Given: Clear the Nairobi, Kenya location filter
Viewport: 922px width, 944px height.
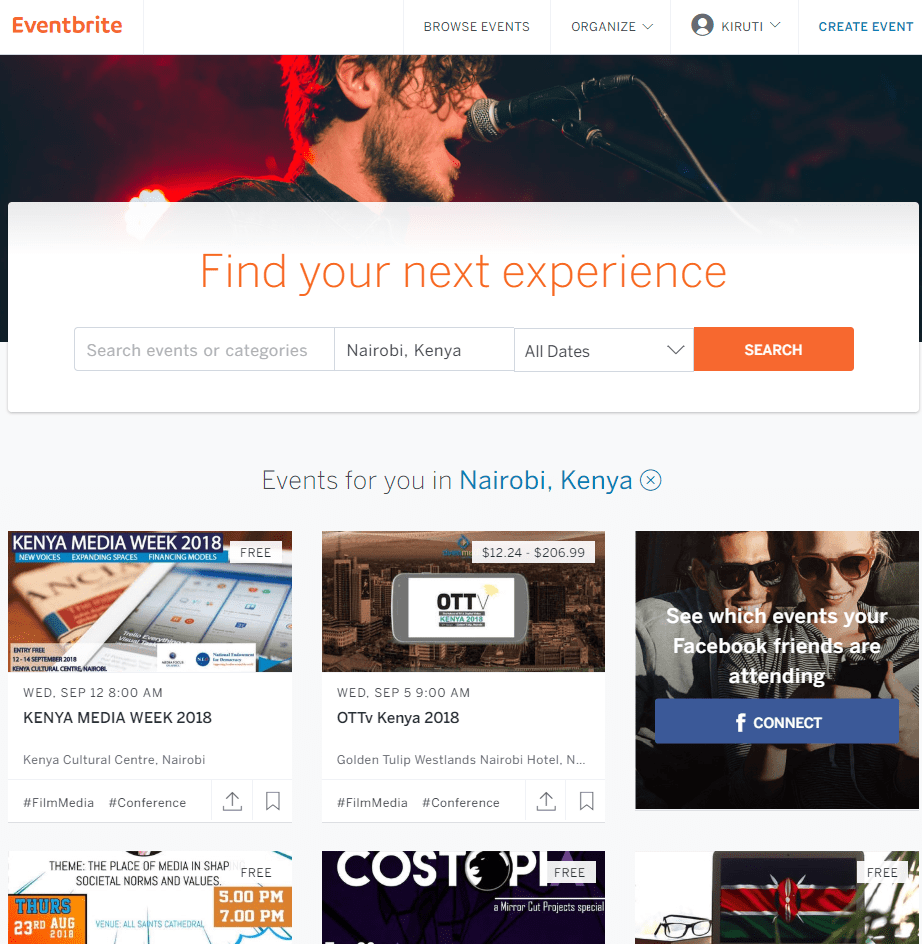Looking at the screenshot, I should (x=650, y=480).
